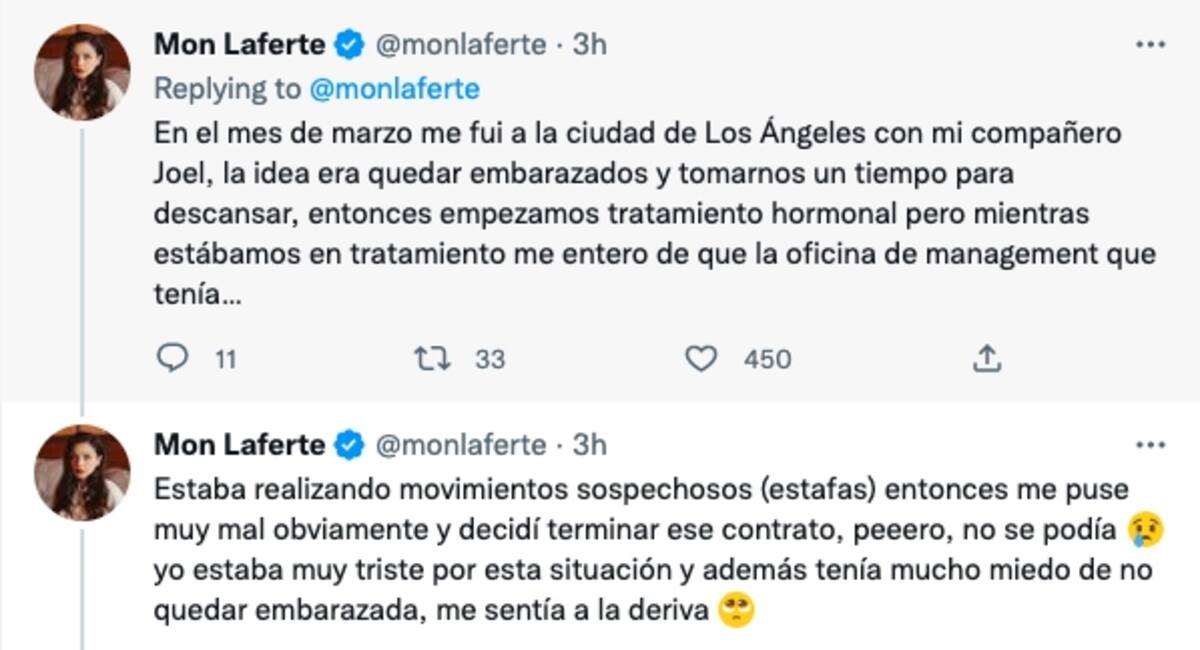Click the gray @monlaferte handle in the second tweet header
Viewport: 1200px width, 650px height.
(x=460, y=445)
